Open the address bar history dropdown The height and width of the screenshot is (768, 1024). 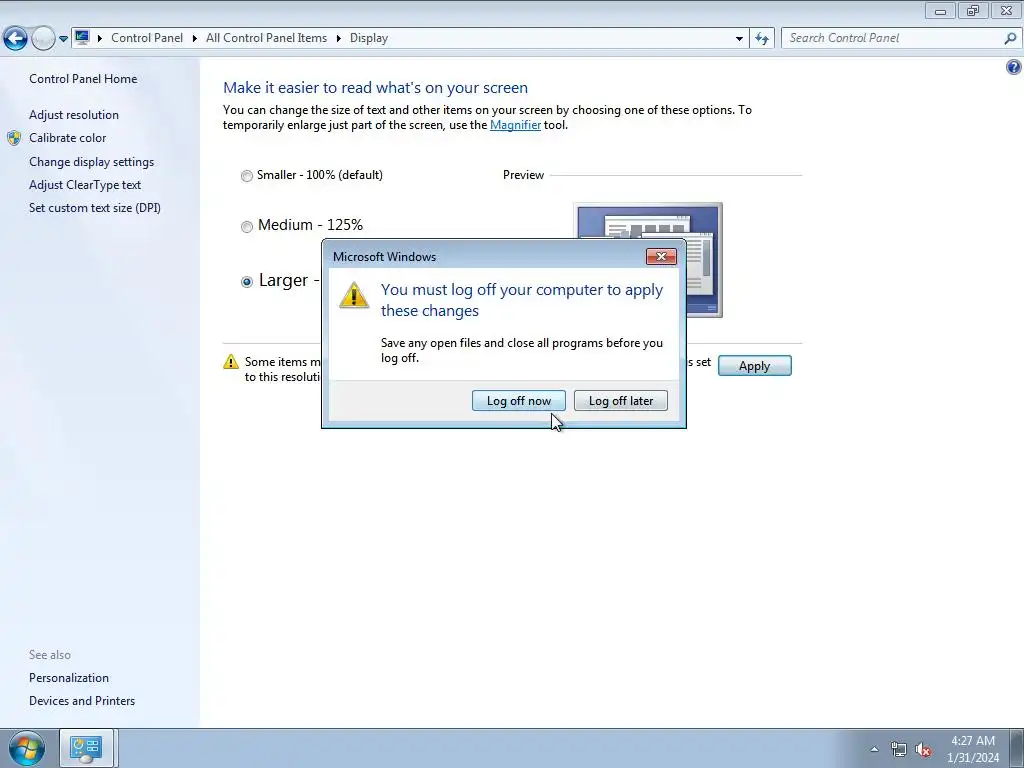739,39
